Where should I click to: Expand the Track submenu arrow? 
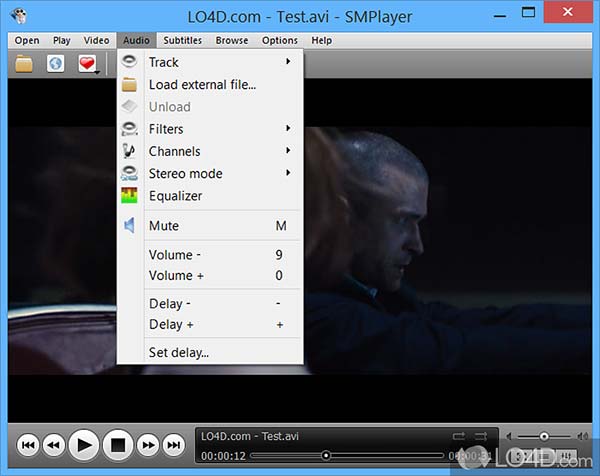(288, 61)
